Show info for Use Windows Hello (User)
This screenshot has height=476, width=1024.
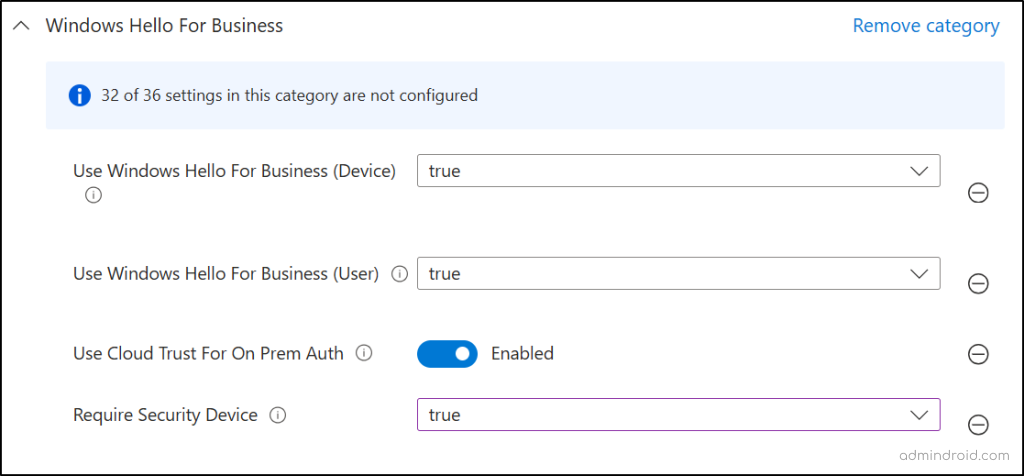[399, 274]
